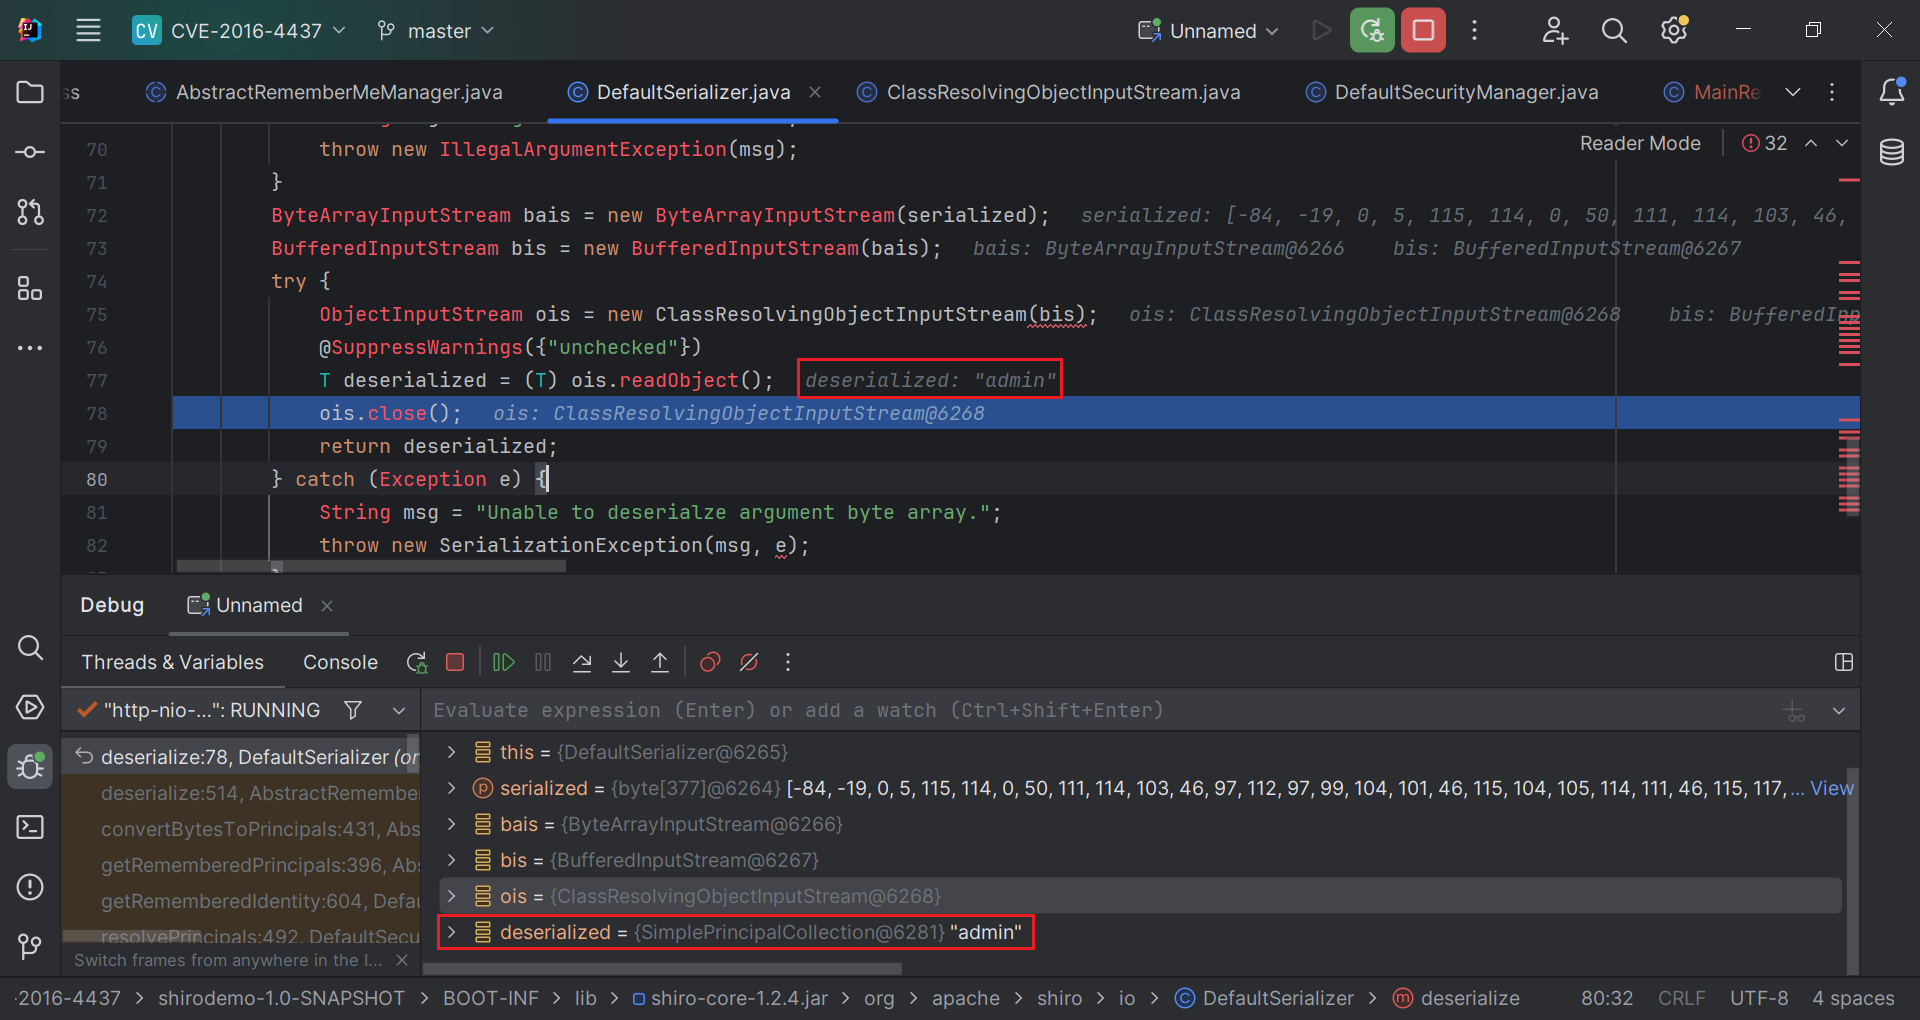Rerun debug session in Debug panel

[417, 662]
